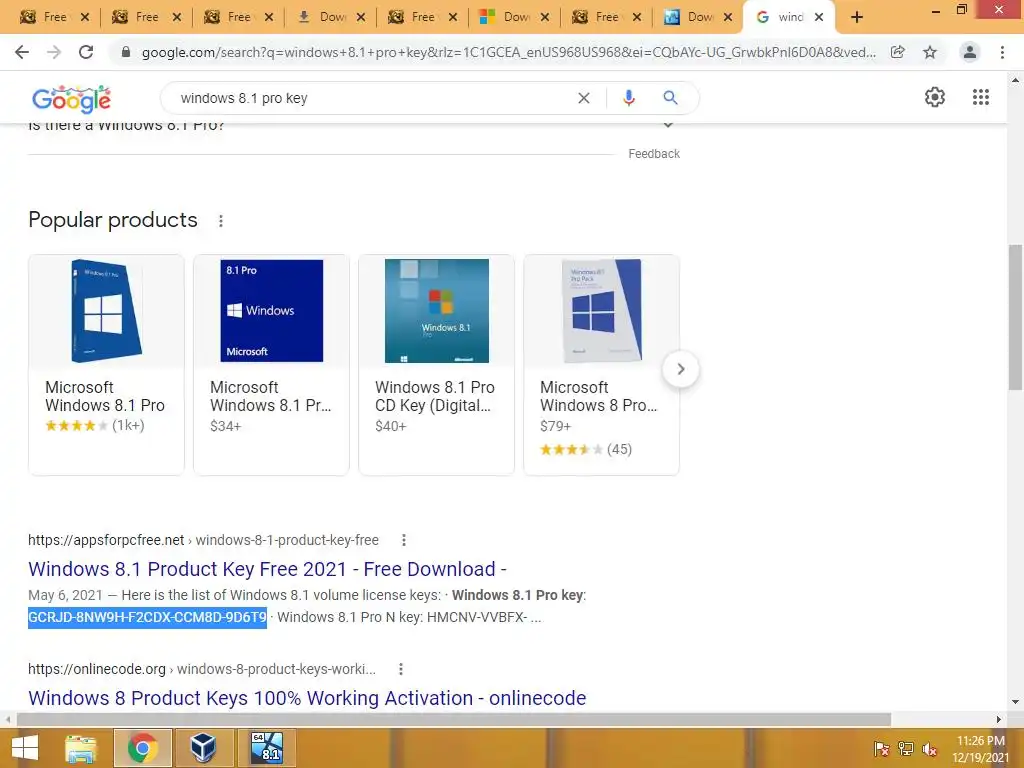1024x768 pixels.
Task: Open Microsoft Windows 8 Pro $79+ product
Action: tap(601, 364)
